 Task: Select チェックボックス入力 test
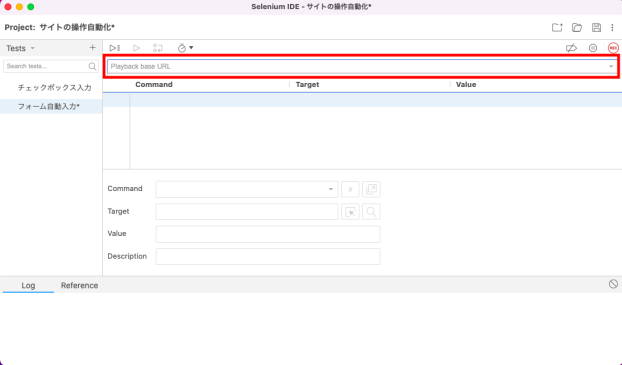(54, 88)
